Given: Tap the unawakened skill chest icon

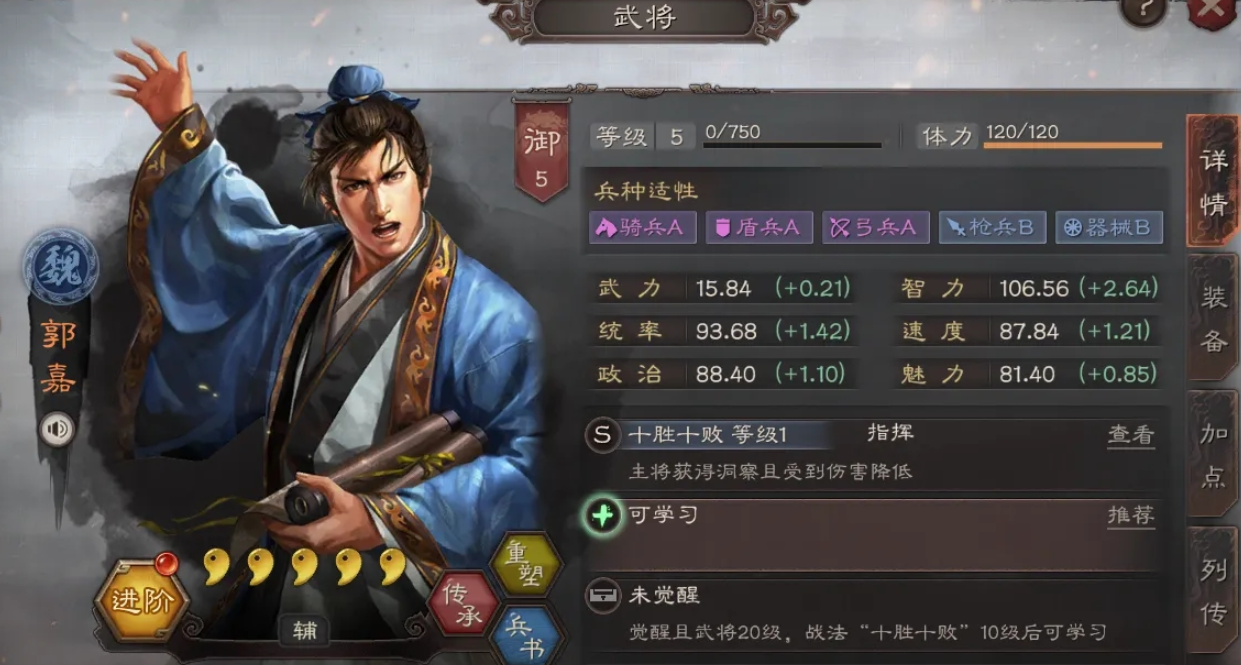Looking at the screenshot, I should pyautogui.click(x=601, y=596).
